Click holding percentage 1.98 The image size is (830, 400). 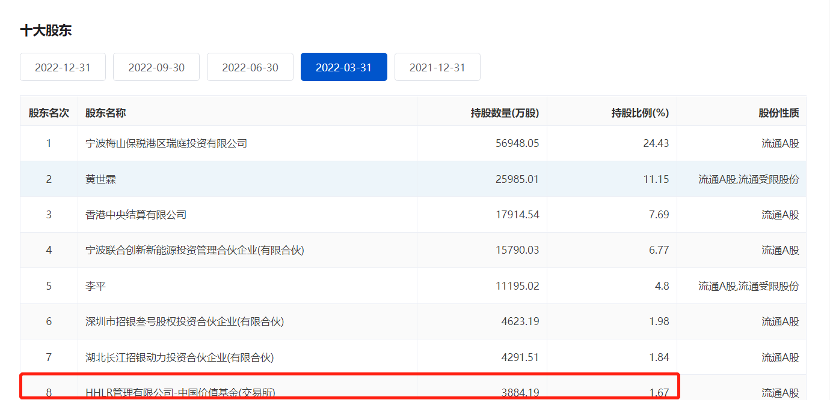[659, 321]
